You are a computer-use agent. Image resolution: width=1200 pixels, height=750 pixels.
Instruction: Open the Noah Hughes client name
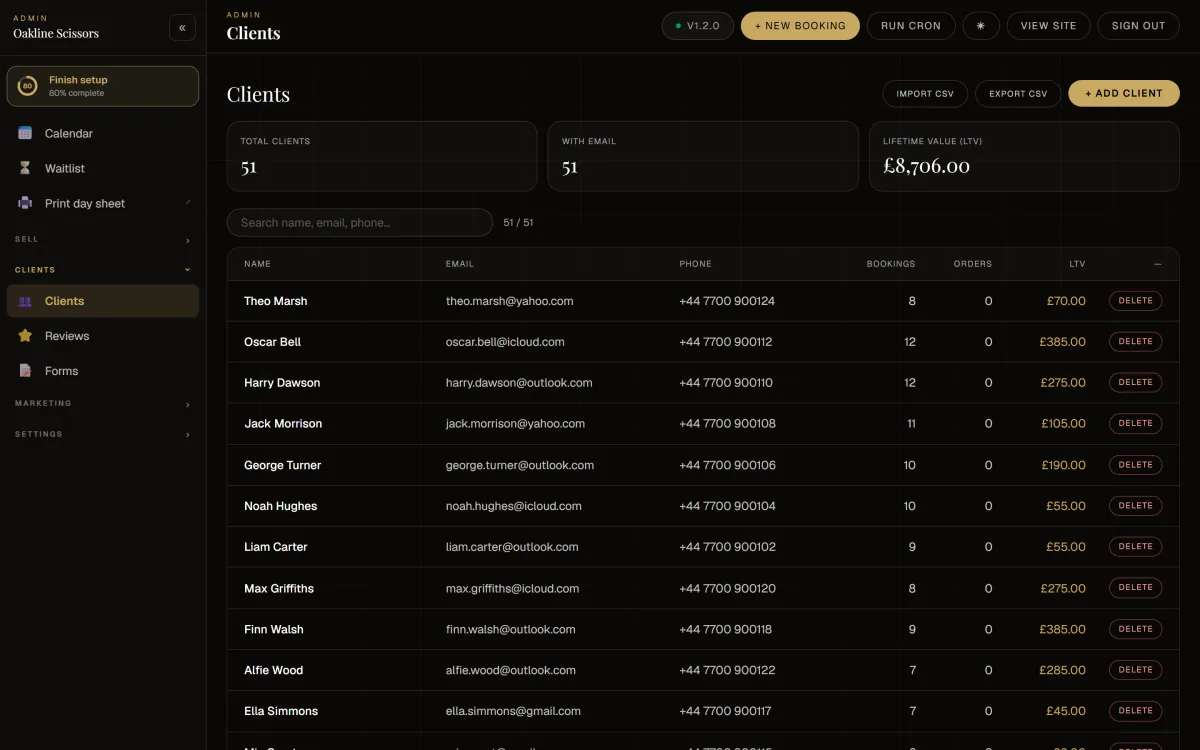(x=280, y=506)
